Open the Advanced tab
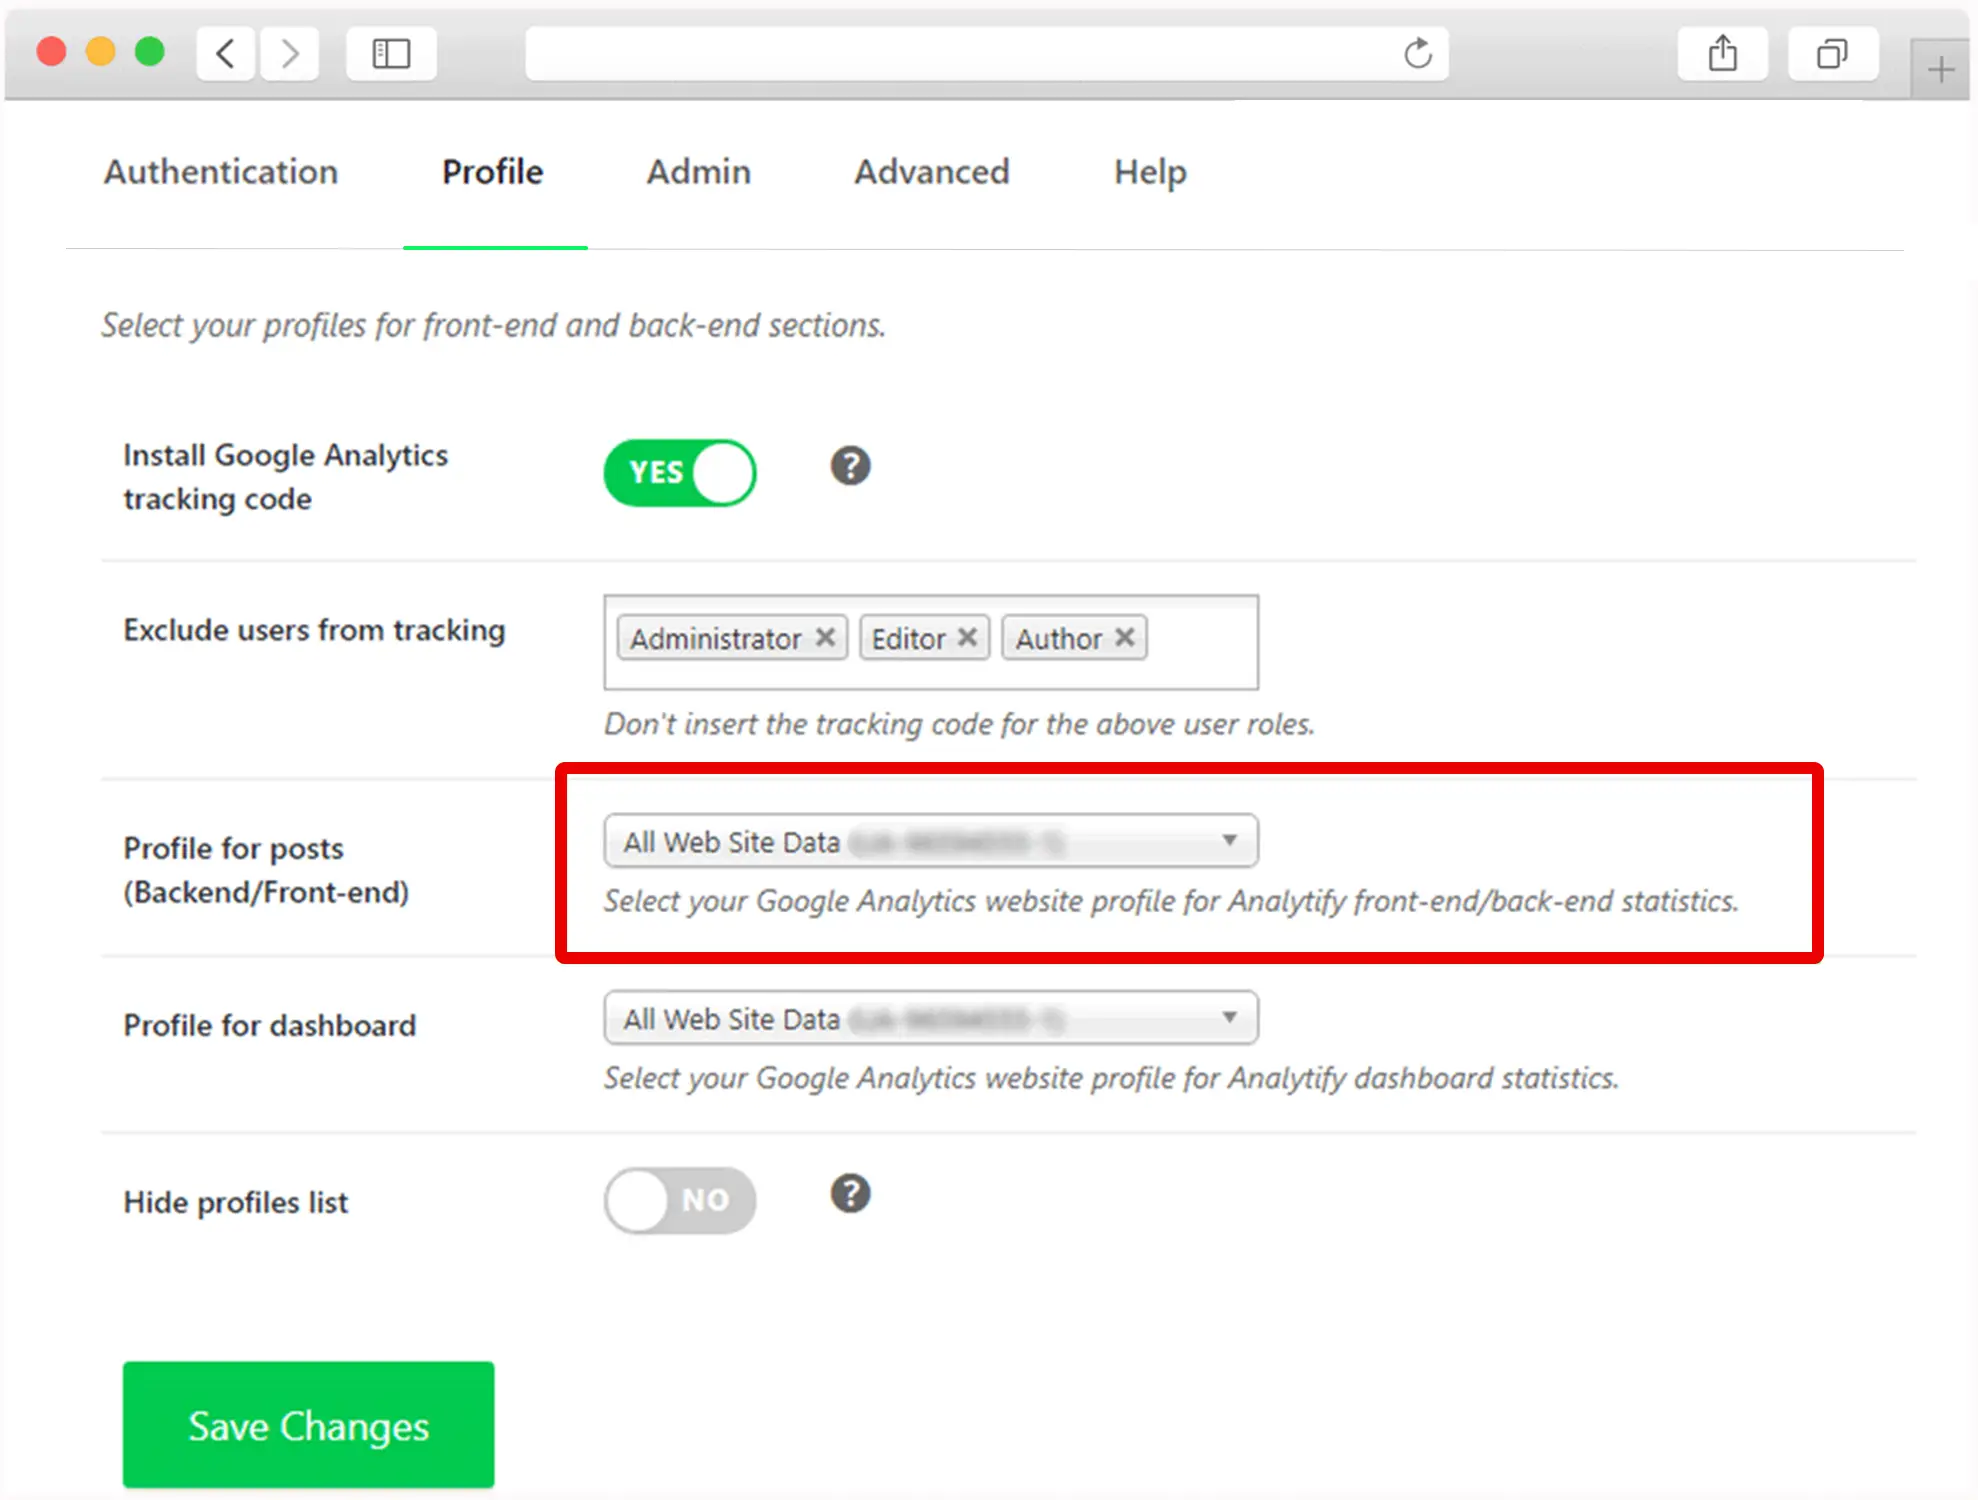 (932, 172)
